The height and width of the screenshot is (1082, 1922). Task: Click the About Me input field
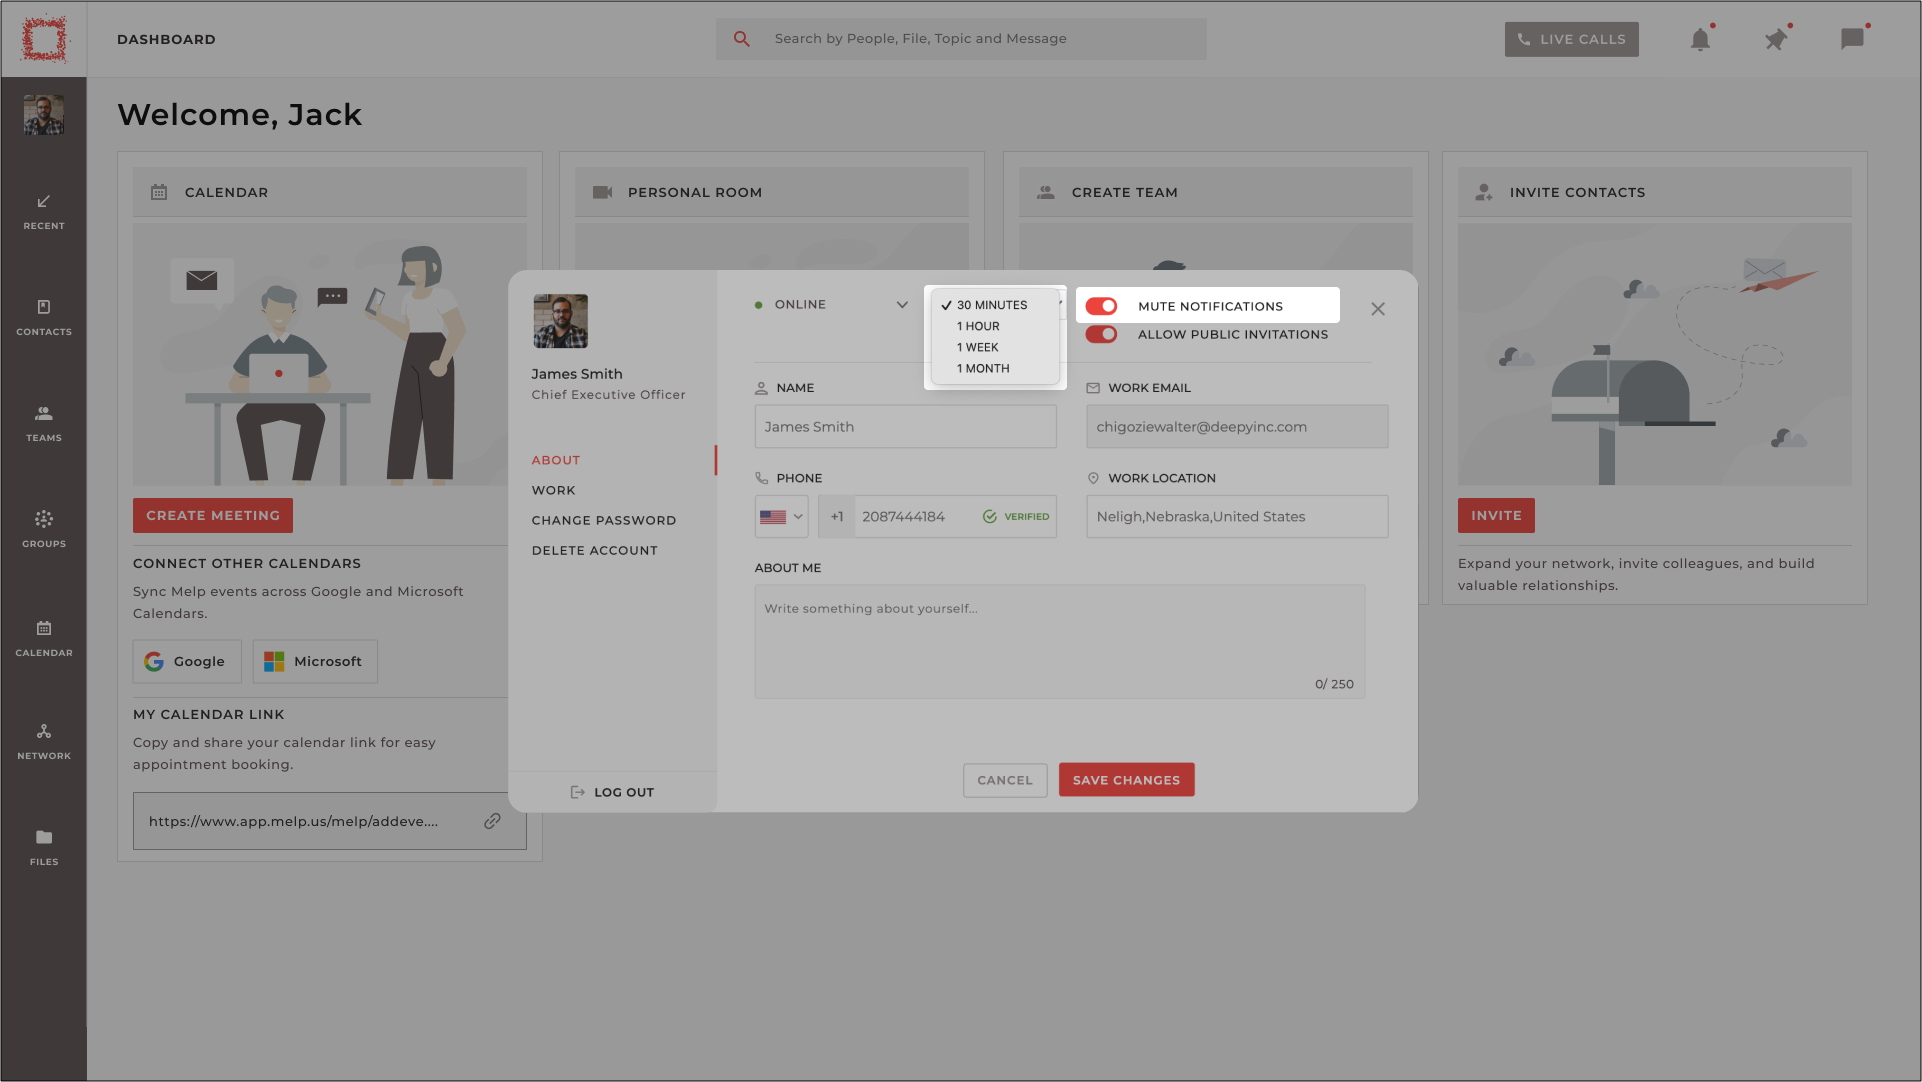1059,639
